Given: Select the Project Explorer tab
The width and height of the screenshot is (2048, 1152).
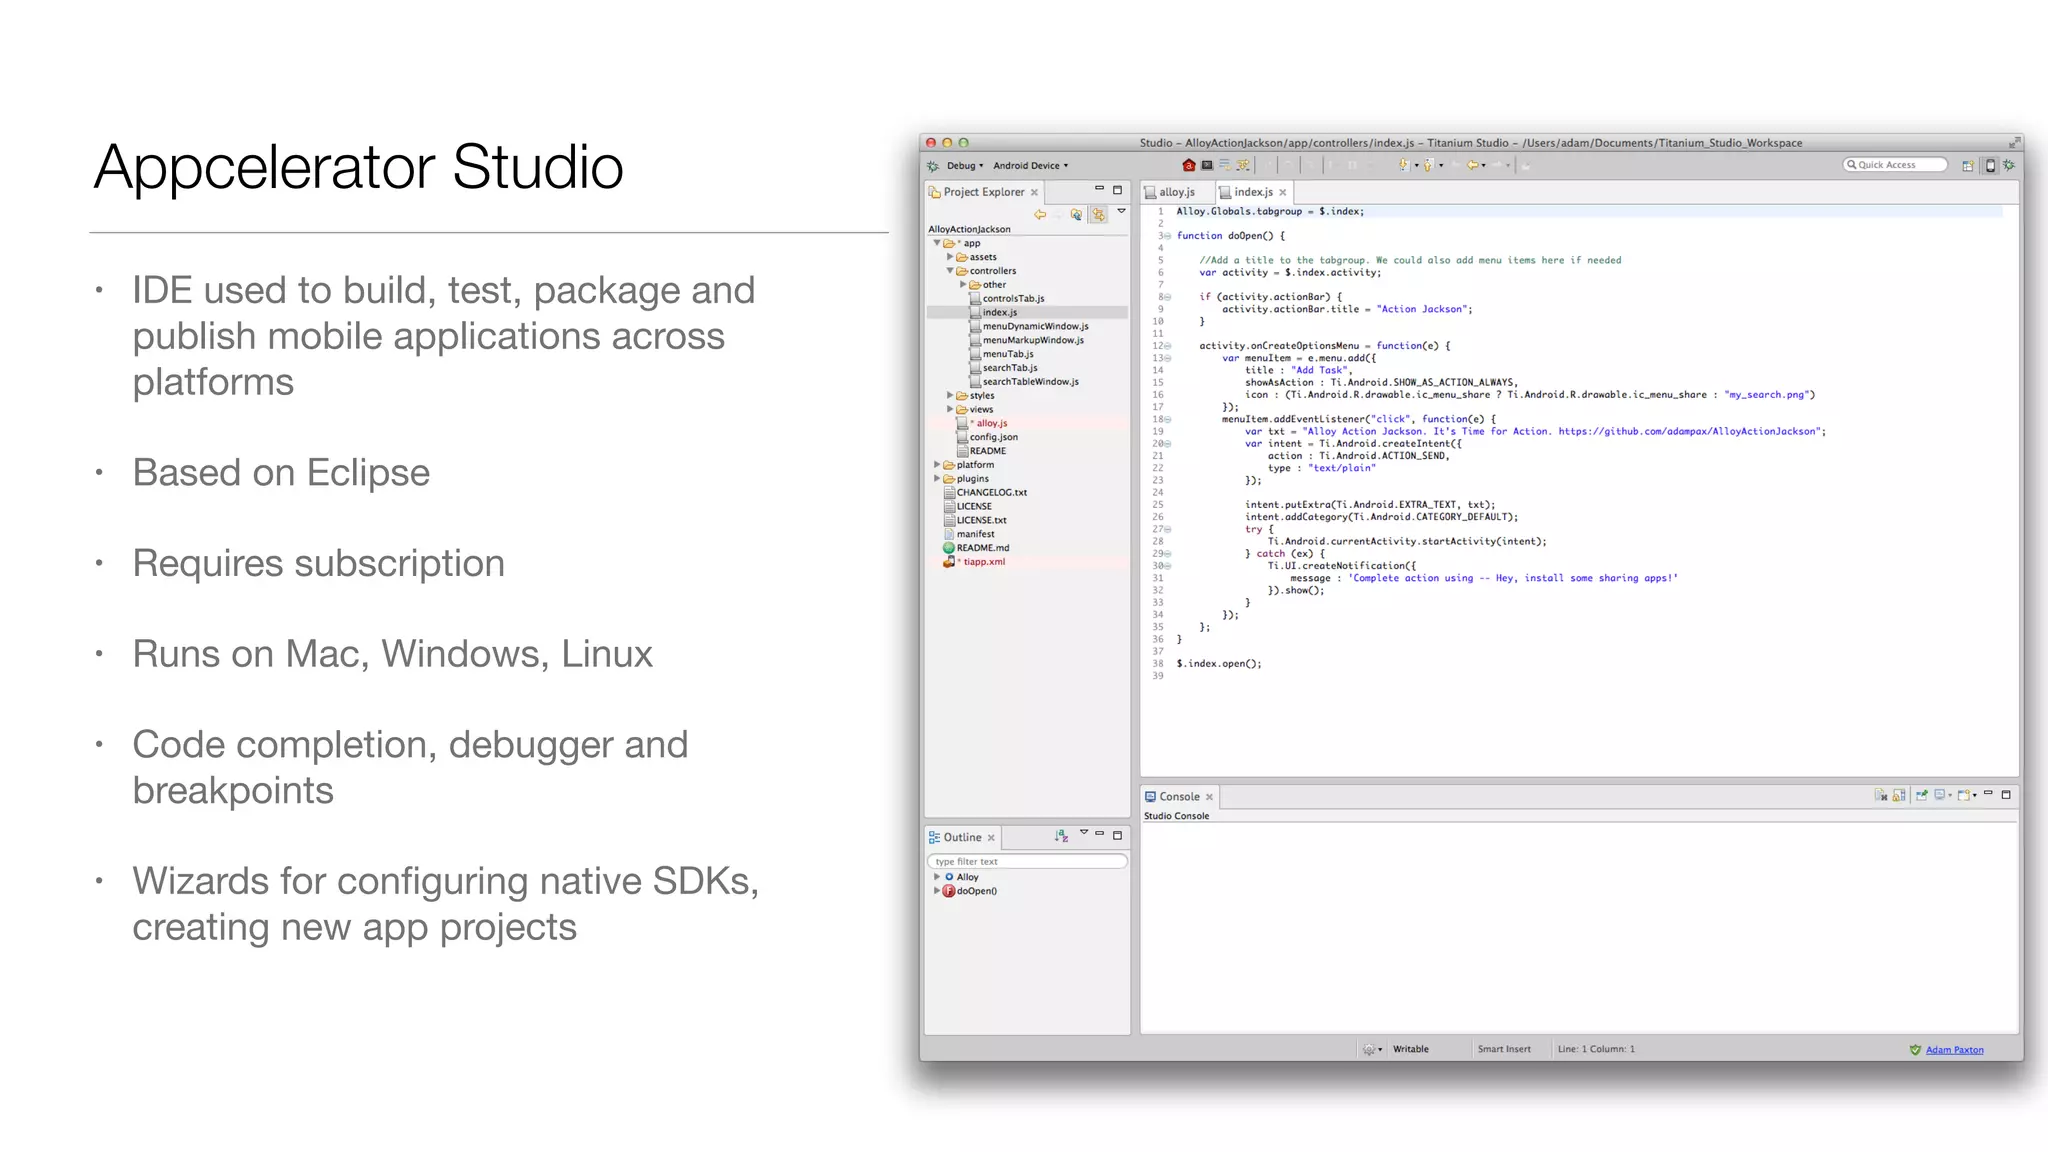Looking at the screenshot, I should tap(984, 192).
